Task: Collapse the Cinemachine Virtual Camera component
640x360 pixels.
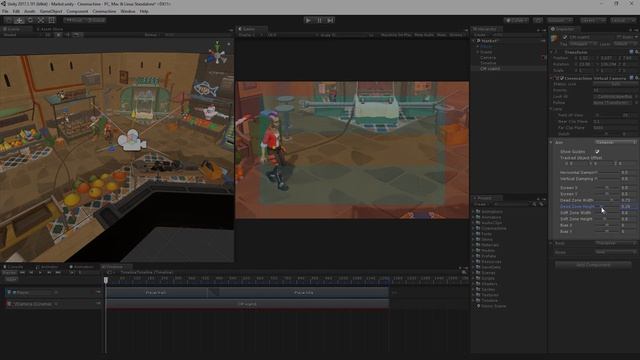Action: coord(551,78)
